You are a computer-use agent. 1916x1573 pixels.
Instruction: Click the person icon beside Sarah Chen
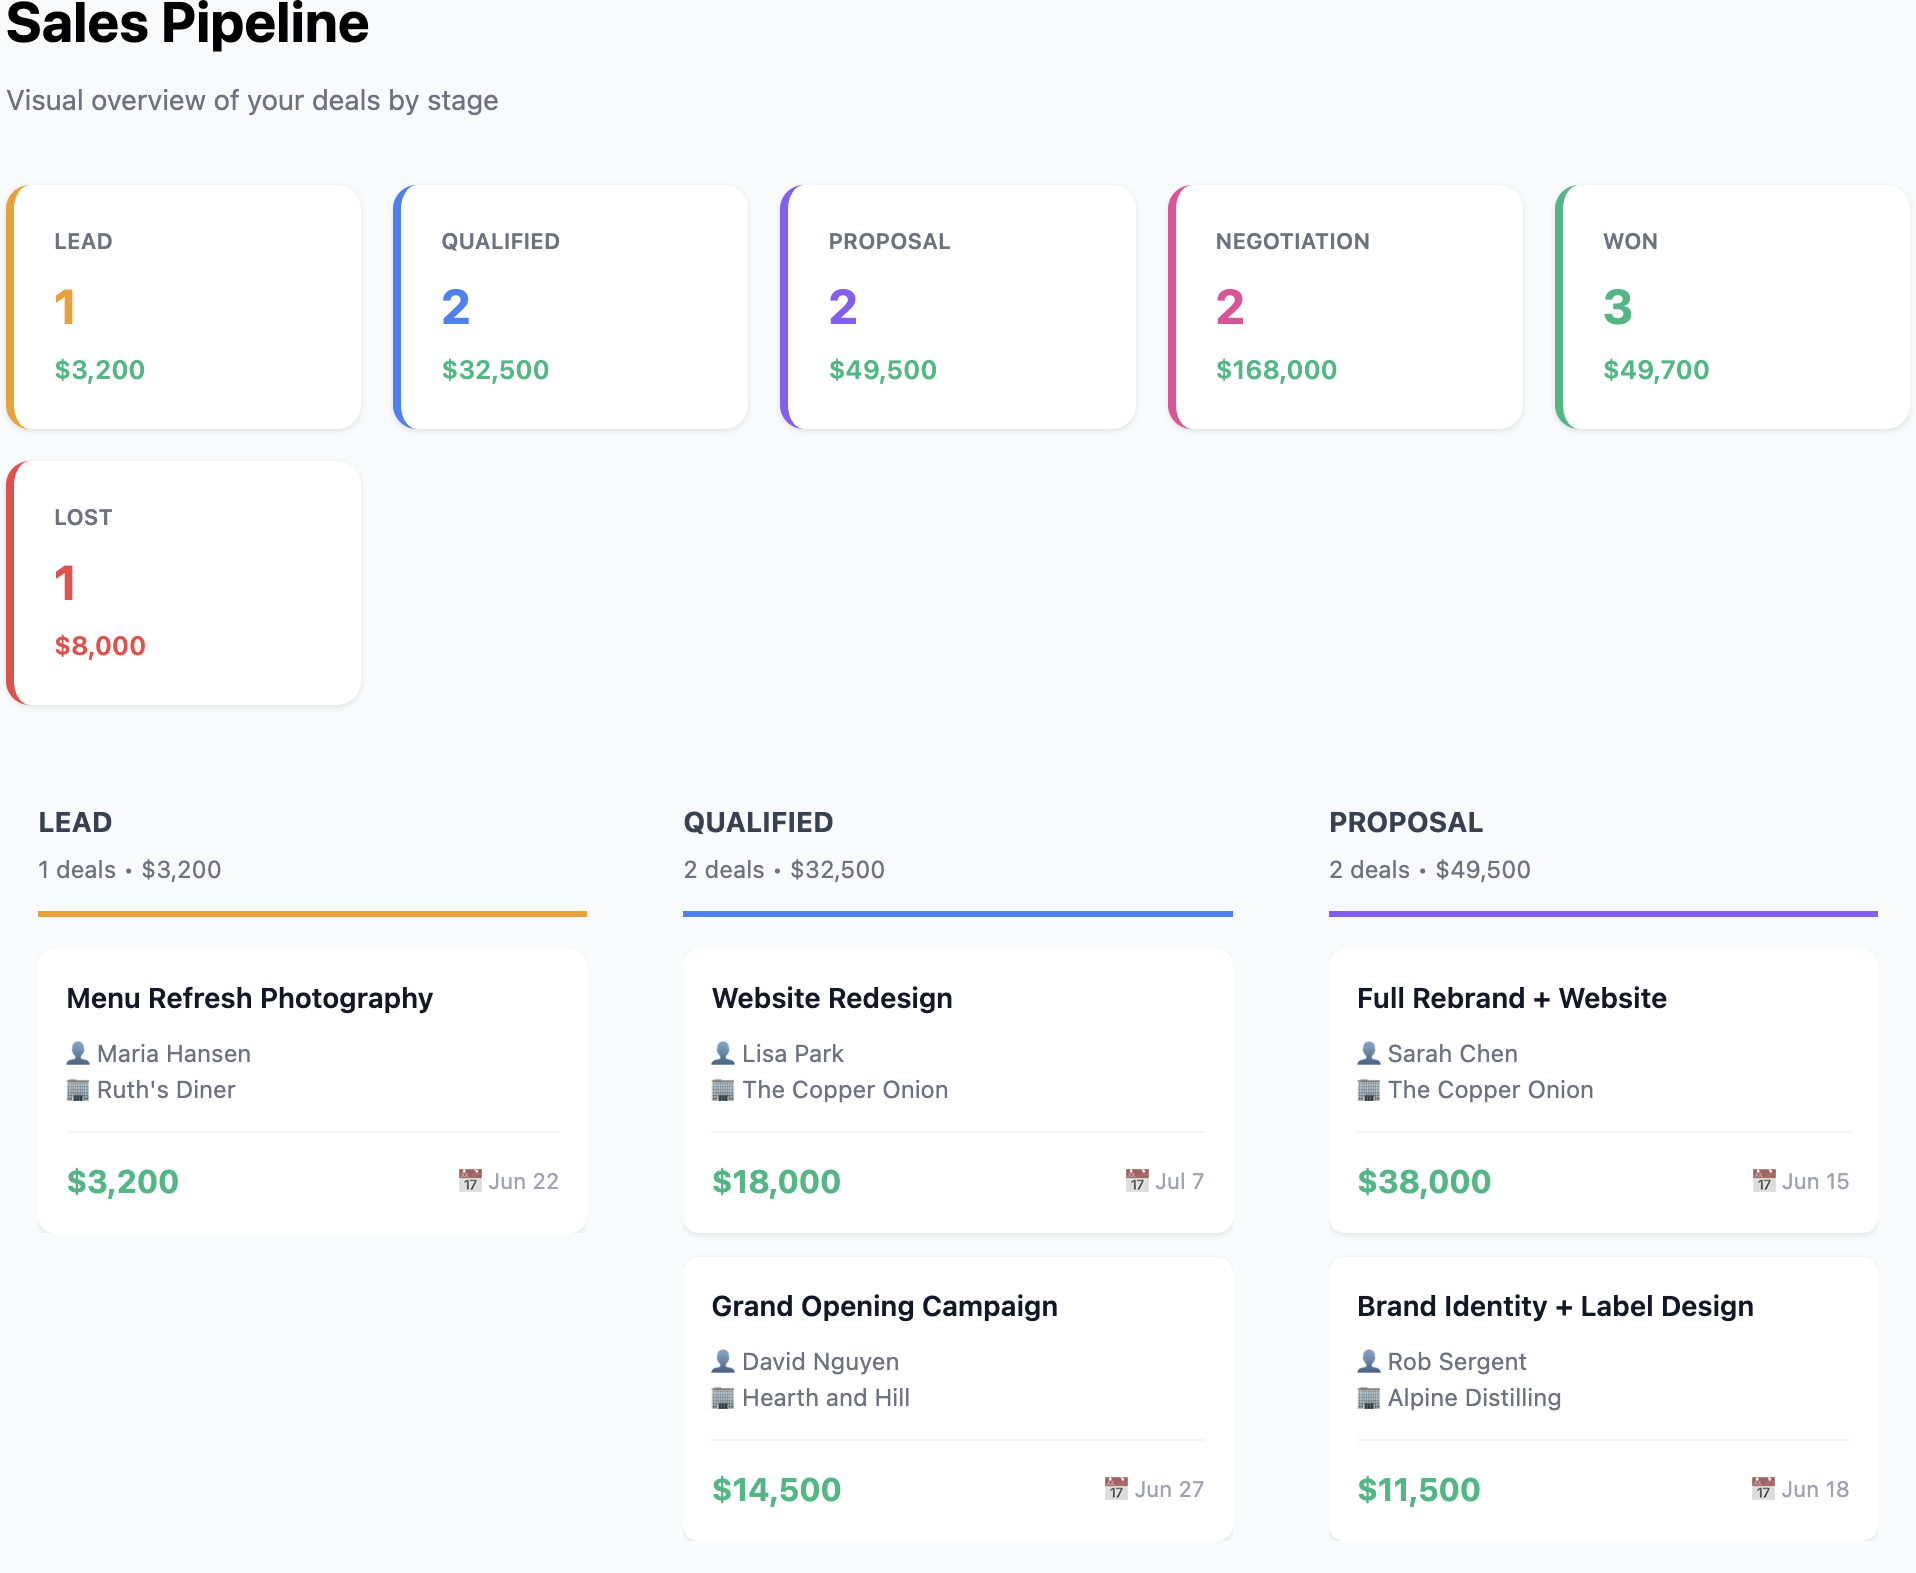(x=1369, y=1053)
